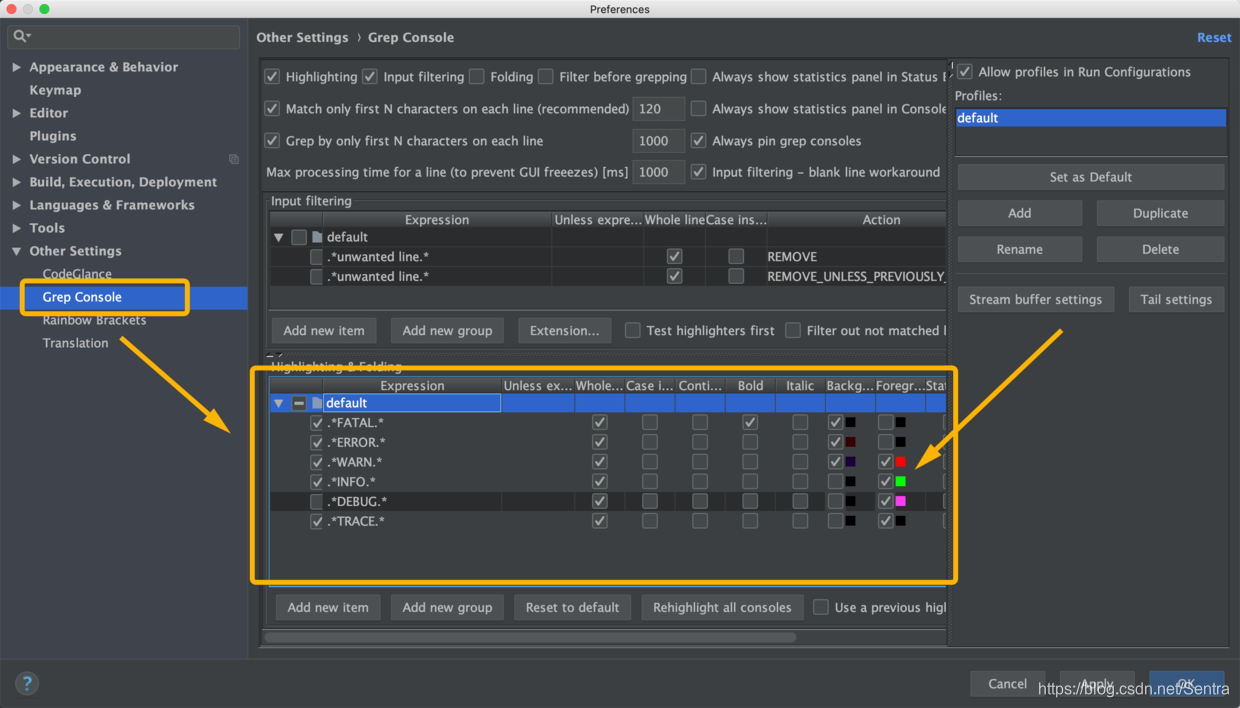
Task: Enable the .*DEBUG.* row checkbox
Action: point(317,502)
